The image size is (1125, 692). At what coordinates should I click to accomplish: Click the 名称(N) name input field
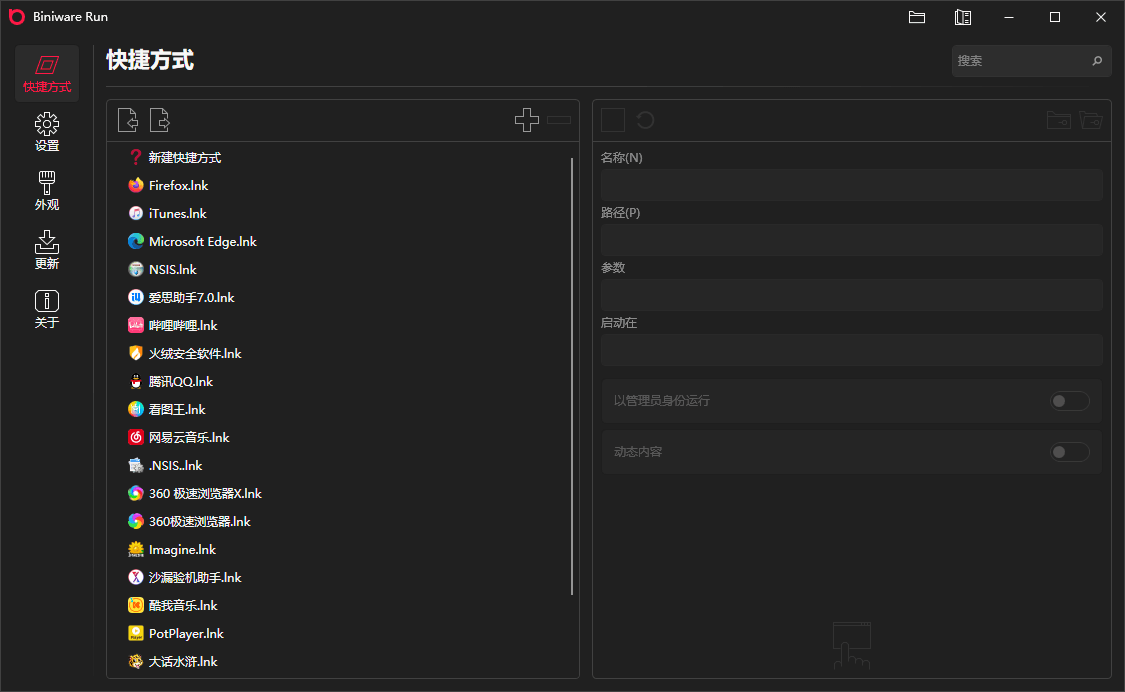[x=851, y=185]
